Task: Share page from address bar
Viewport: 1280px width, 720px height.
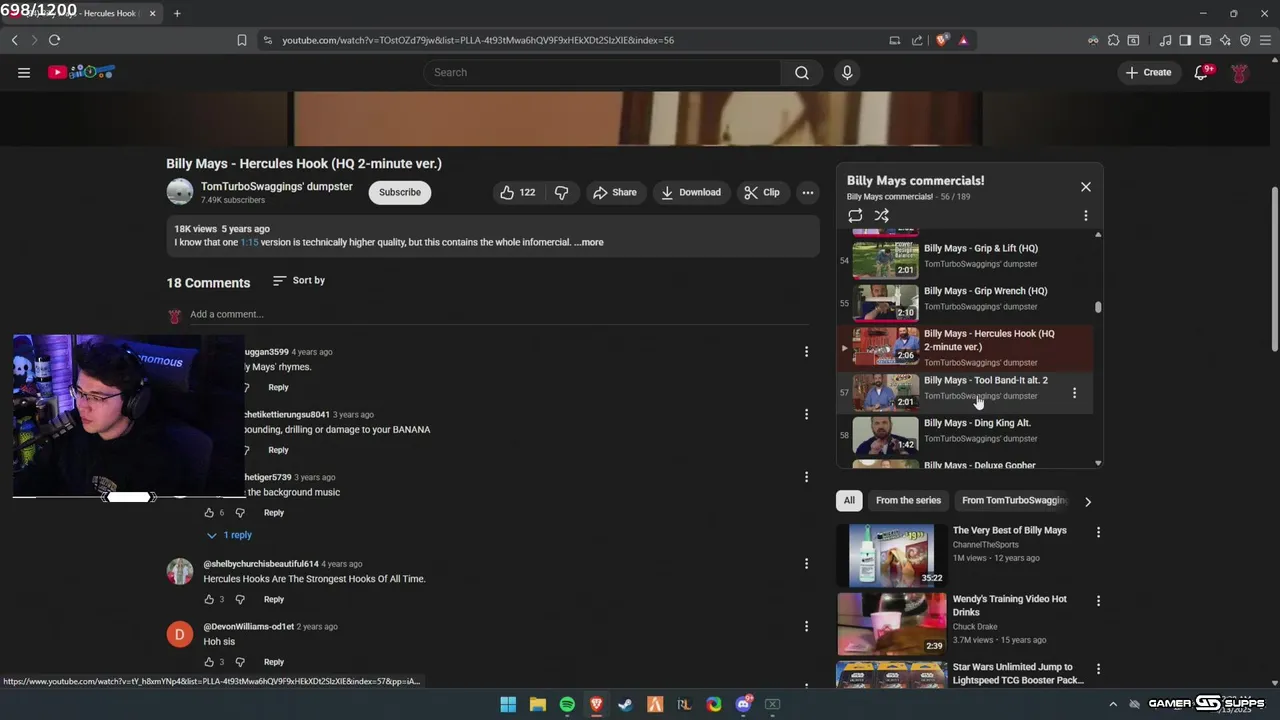Action: (x=917, y=40)
